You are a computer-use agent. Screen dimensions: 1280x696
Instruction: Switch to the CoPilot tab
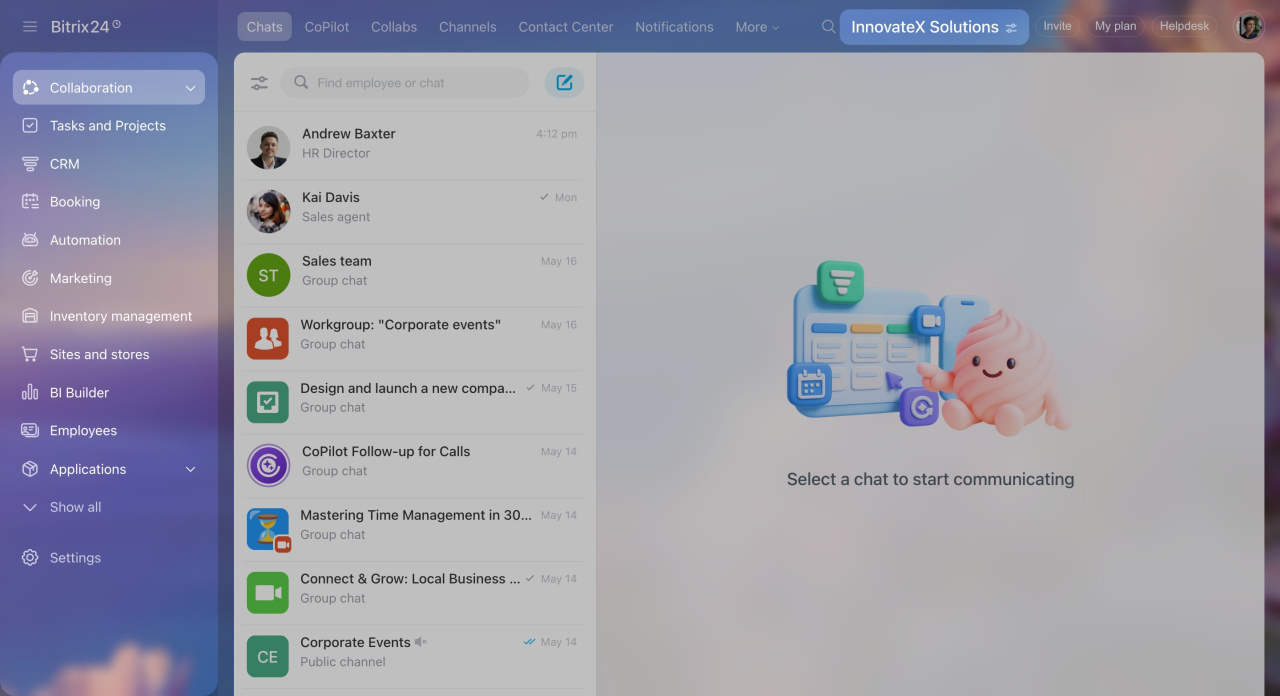327,27
